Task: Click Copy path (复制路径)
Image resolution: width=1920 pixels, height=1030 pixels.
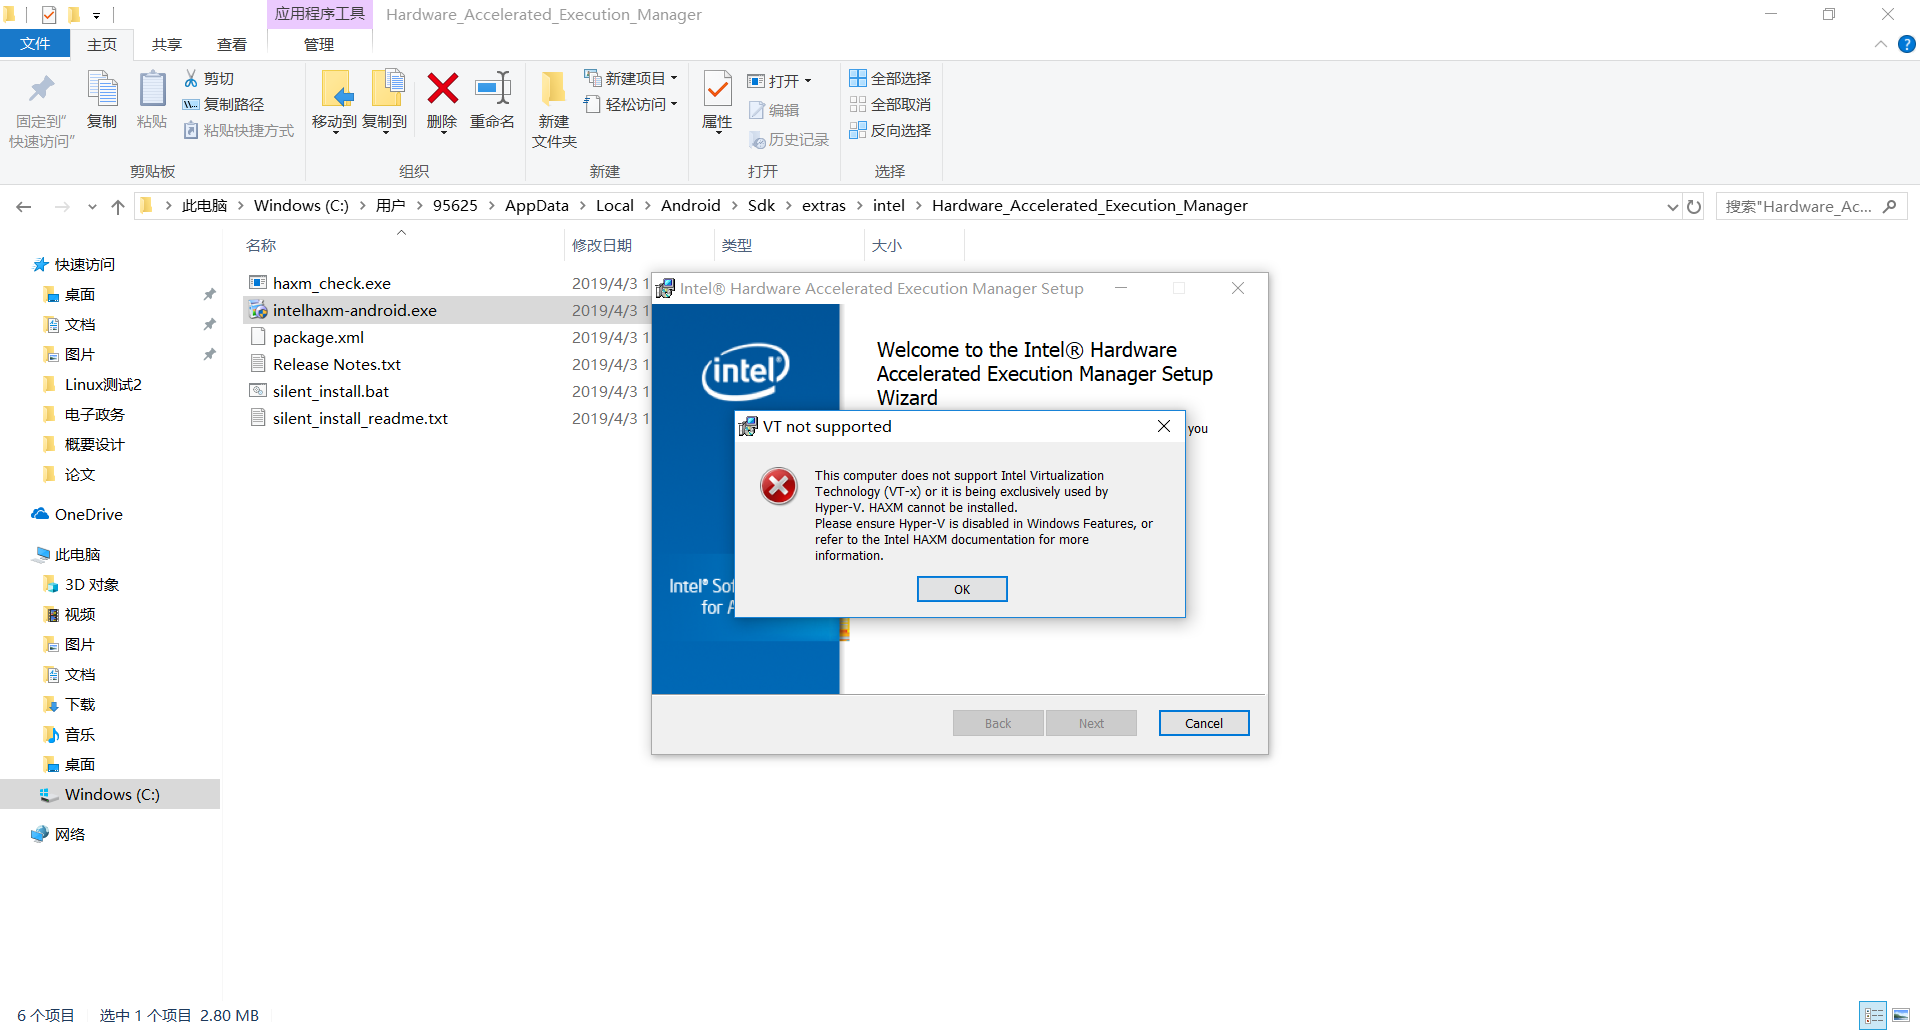Action: [x=224, y=104]
